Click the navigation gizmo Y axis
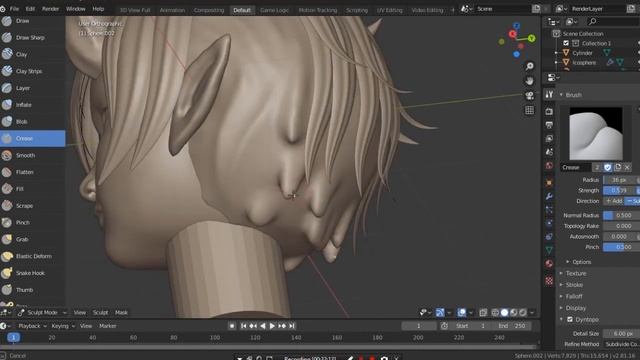This screenshot has width=640, height=360. coord(531,38)
